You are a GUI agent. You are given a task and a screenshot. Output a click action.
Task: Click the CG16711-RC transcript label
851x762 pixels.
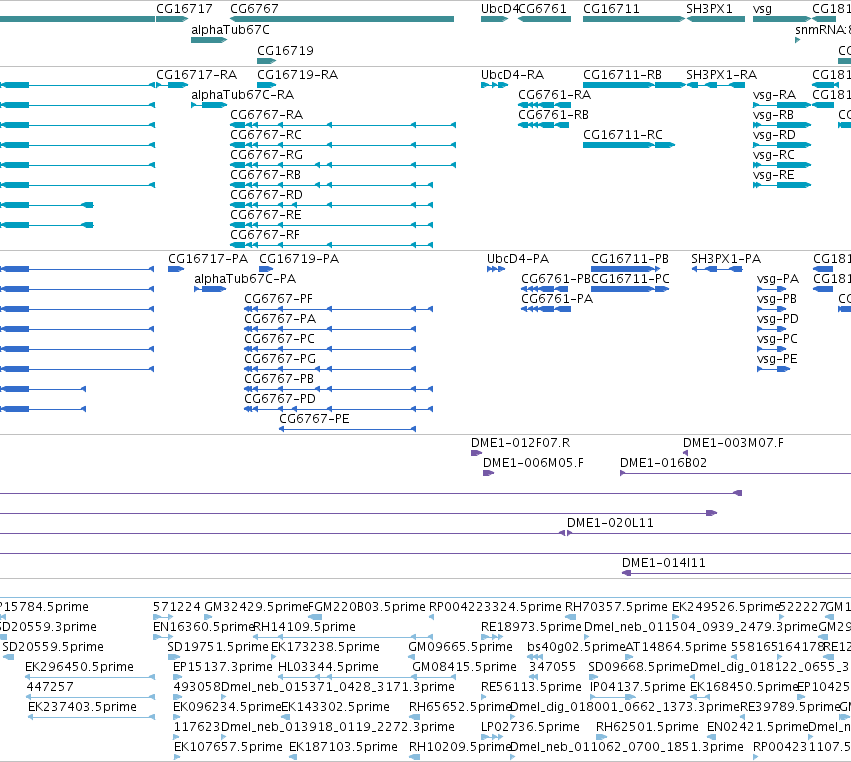coord(623,135)
